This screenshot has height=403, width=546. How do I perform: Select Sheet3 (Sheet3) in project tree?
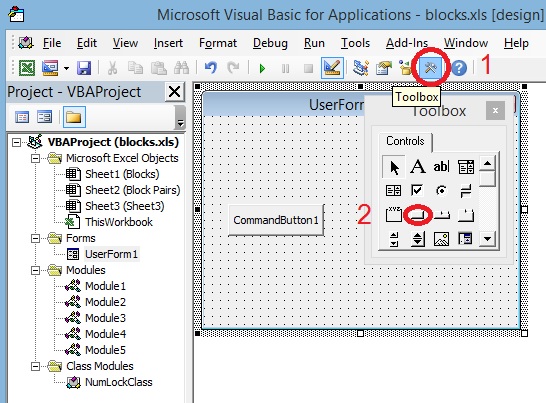click(124, 206)
